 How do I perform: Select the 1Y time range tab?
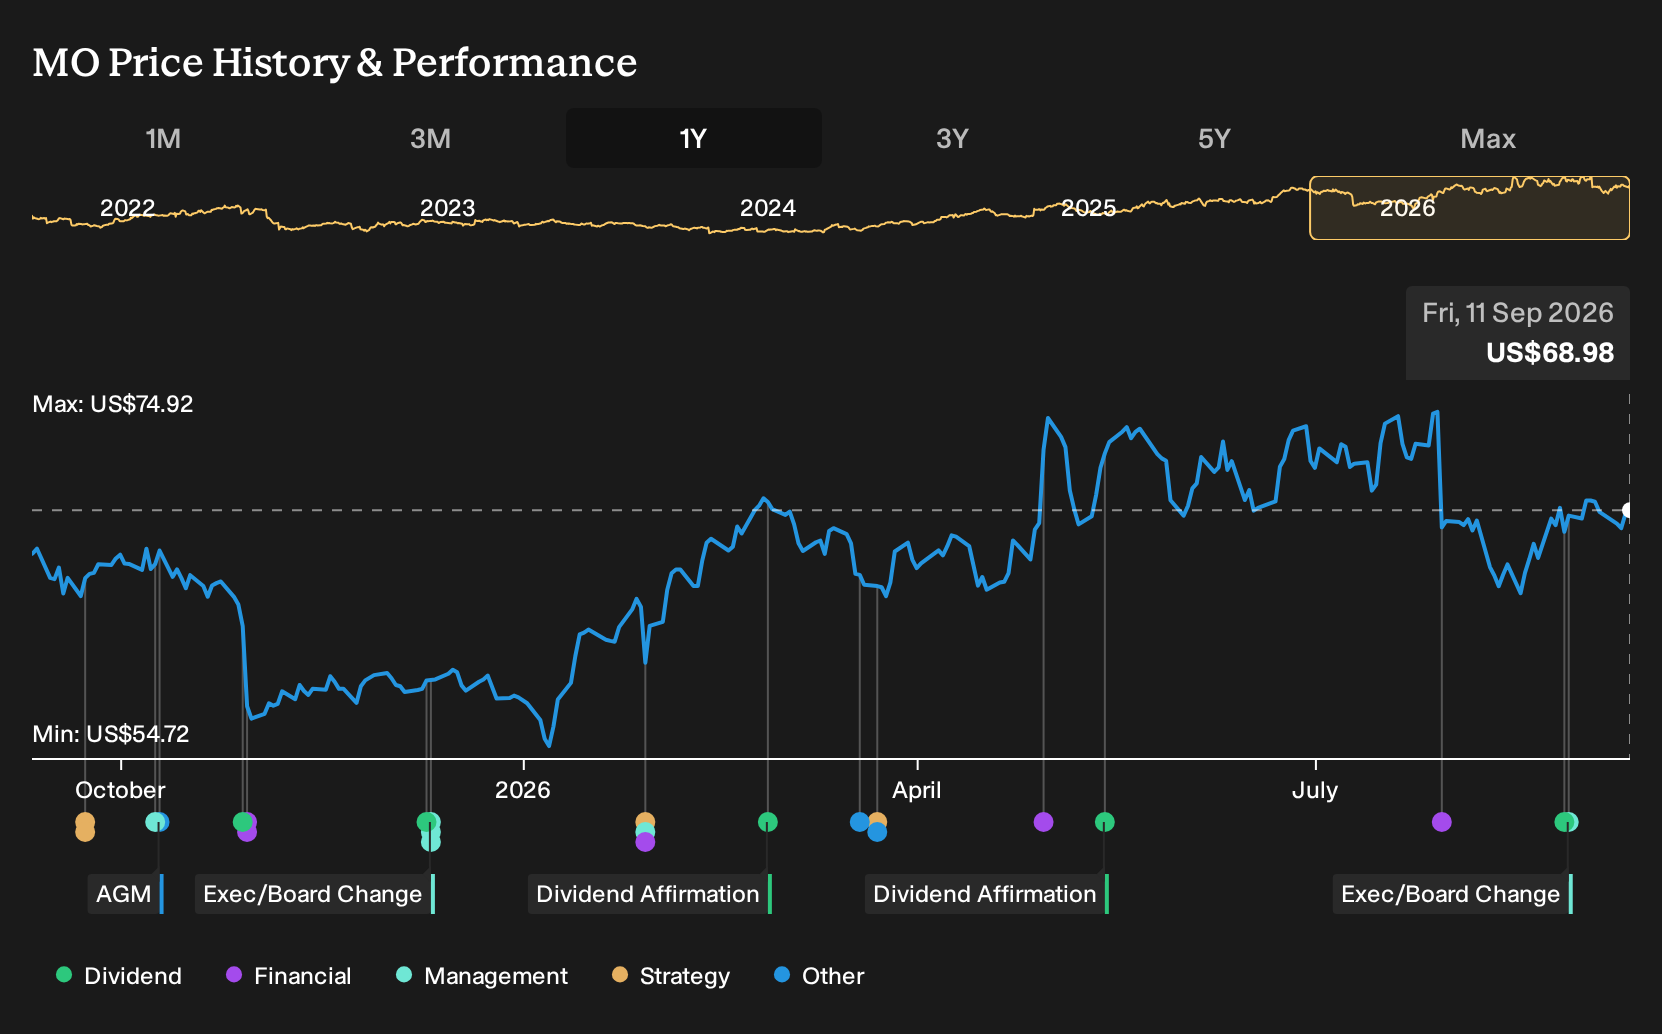[x=693, y=138]
